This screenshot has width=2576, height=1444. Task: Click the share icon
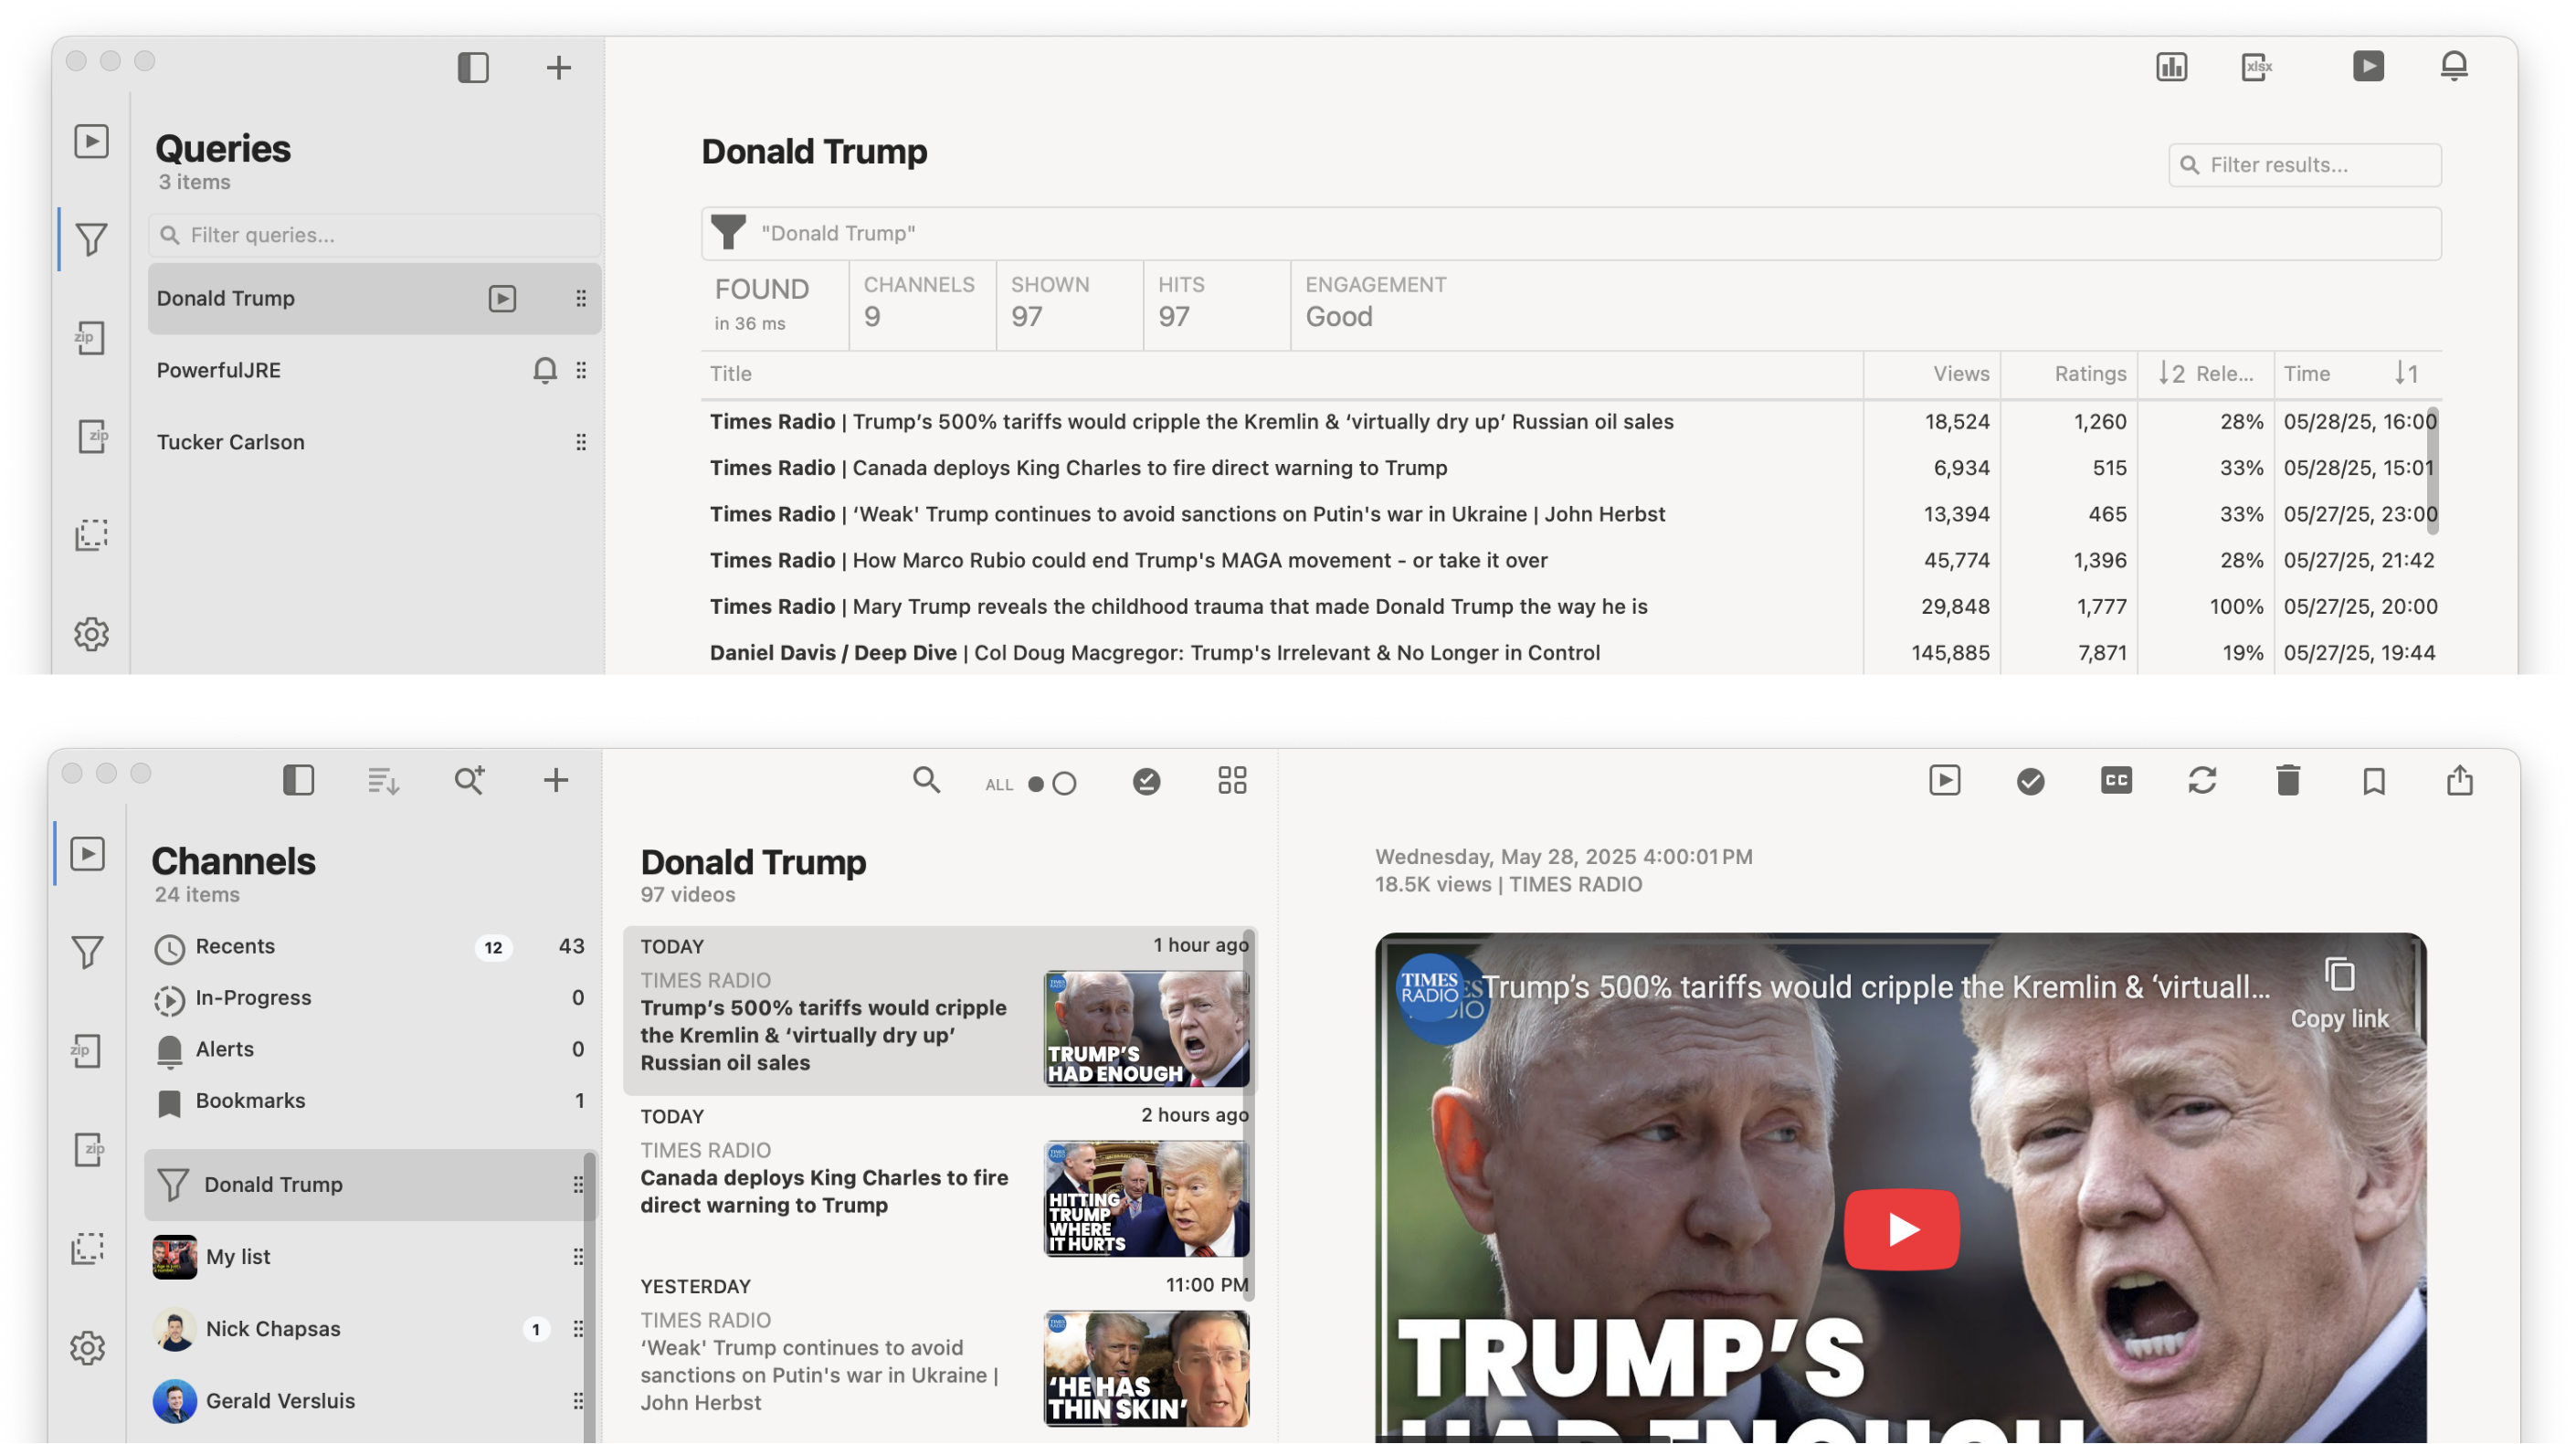[2460, 780]
